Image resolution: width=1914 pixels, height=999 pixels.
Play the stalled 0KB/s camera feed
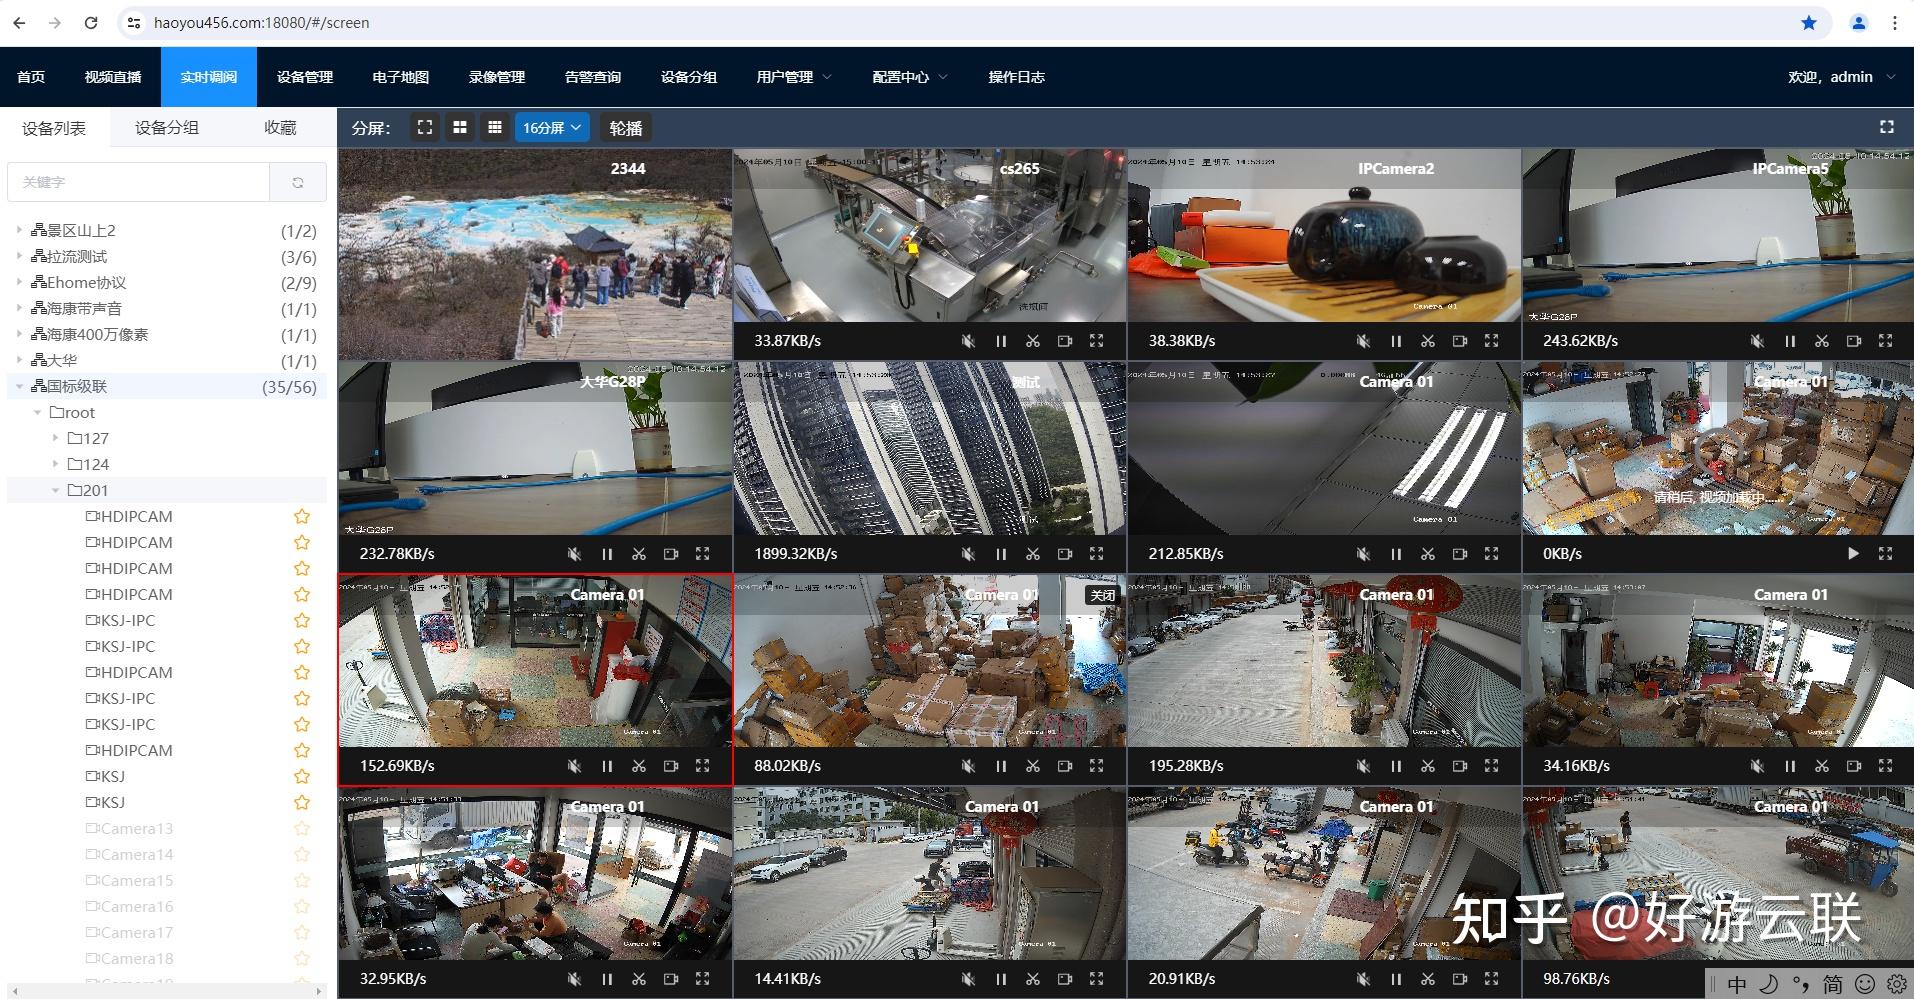[1855, 553]
